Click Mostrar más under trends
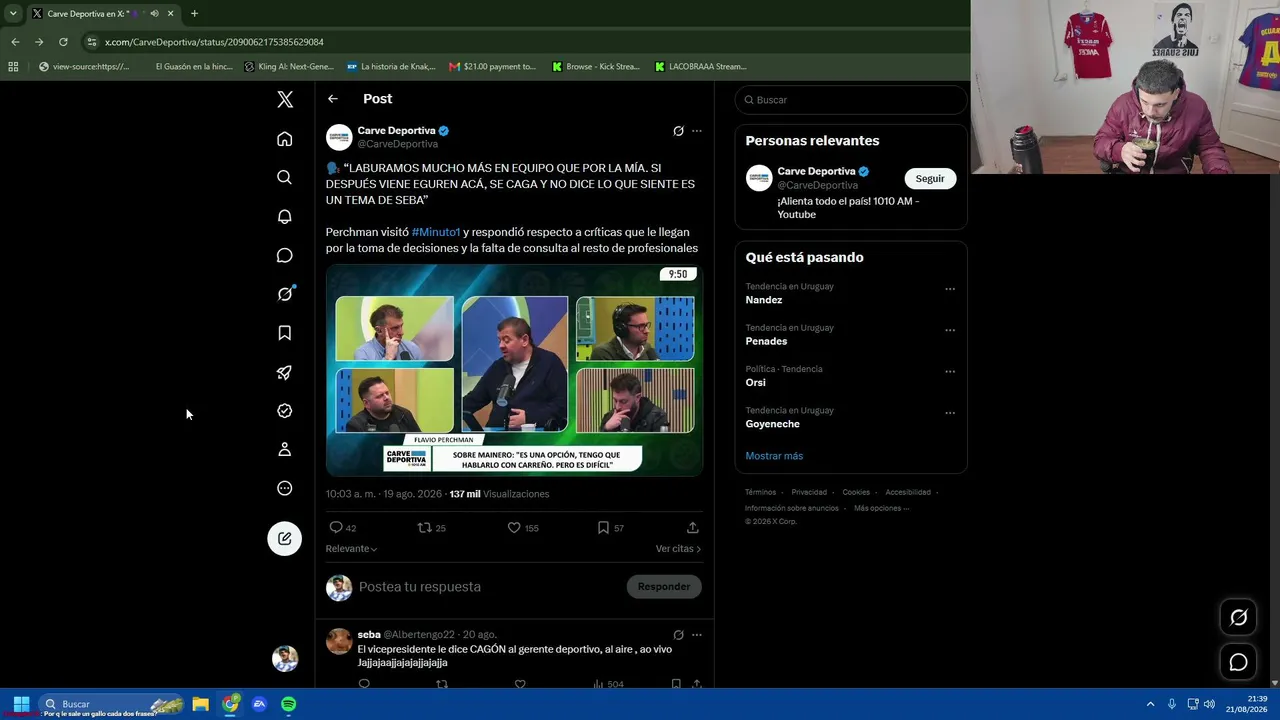Image resolution: width=1280 pixels, height=720 pixels. 774,456
